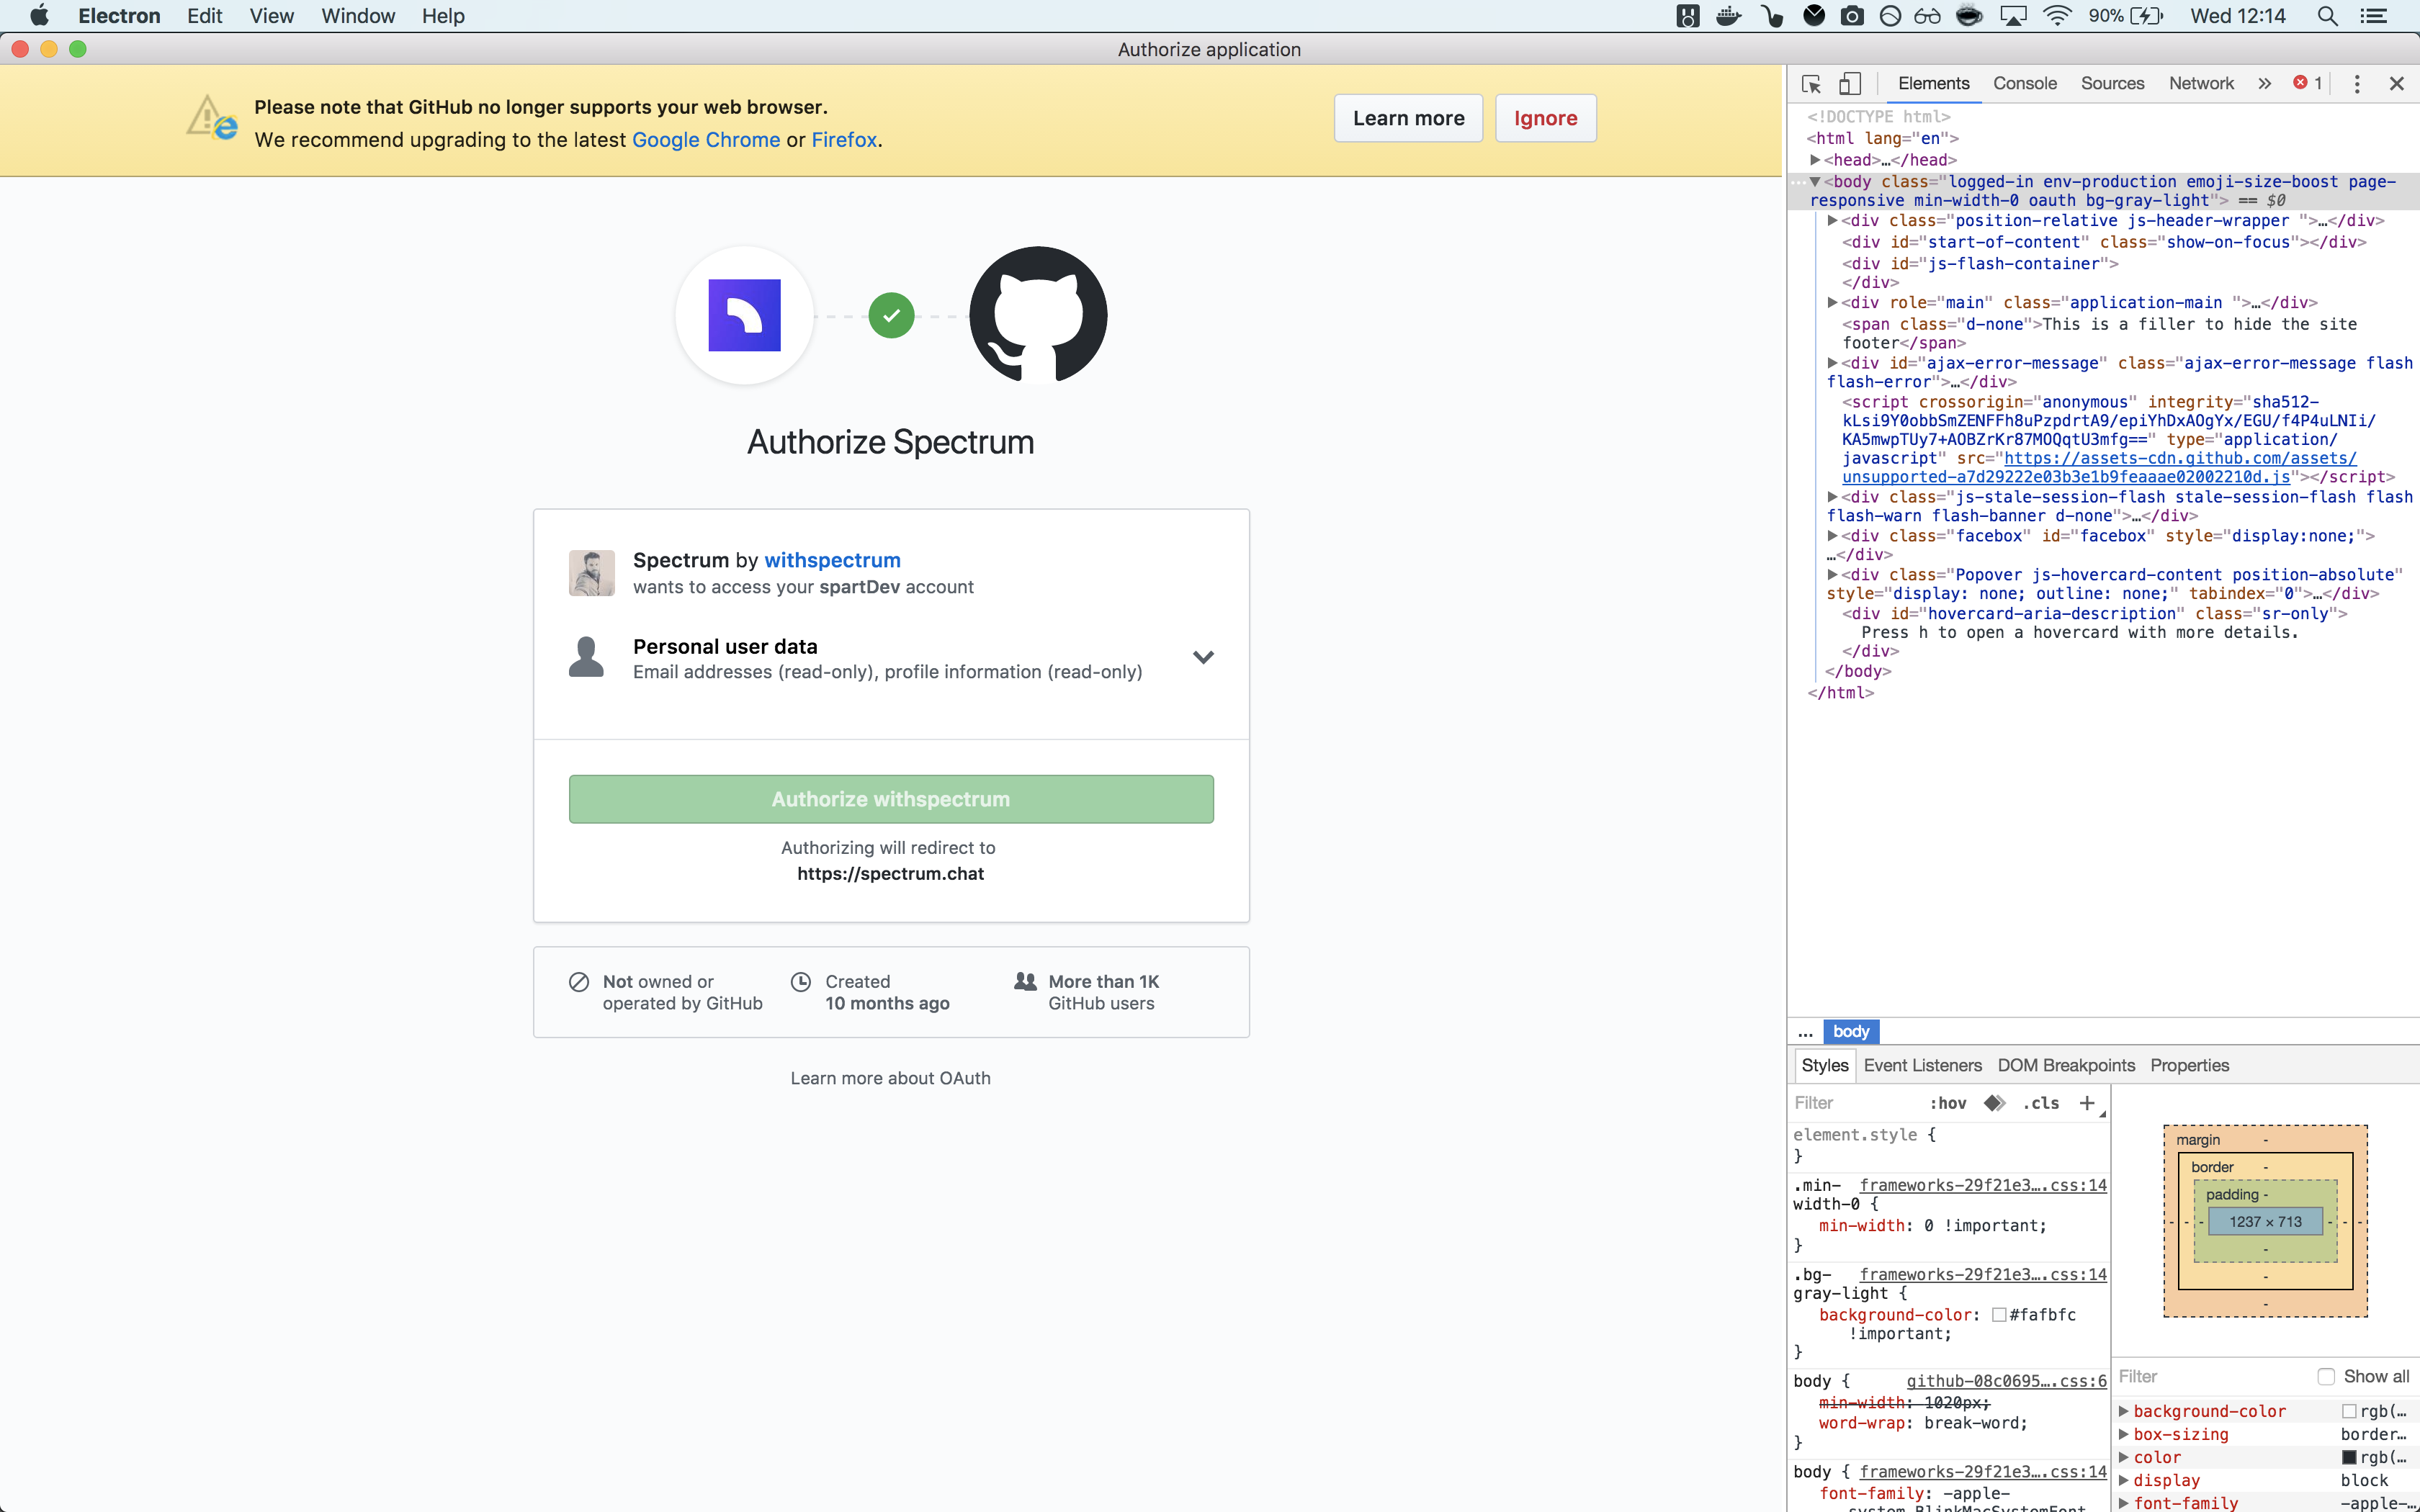Click the browser warning icon in banner
This screenshot has height=1512, width=2420.
click(211, 118)
